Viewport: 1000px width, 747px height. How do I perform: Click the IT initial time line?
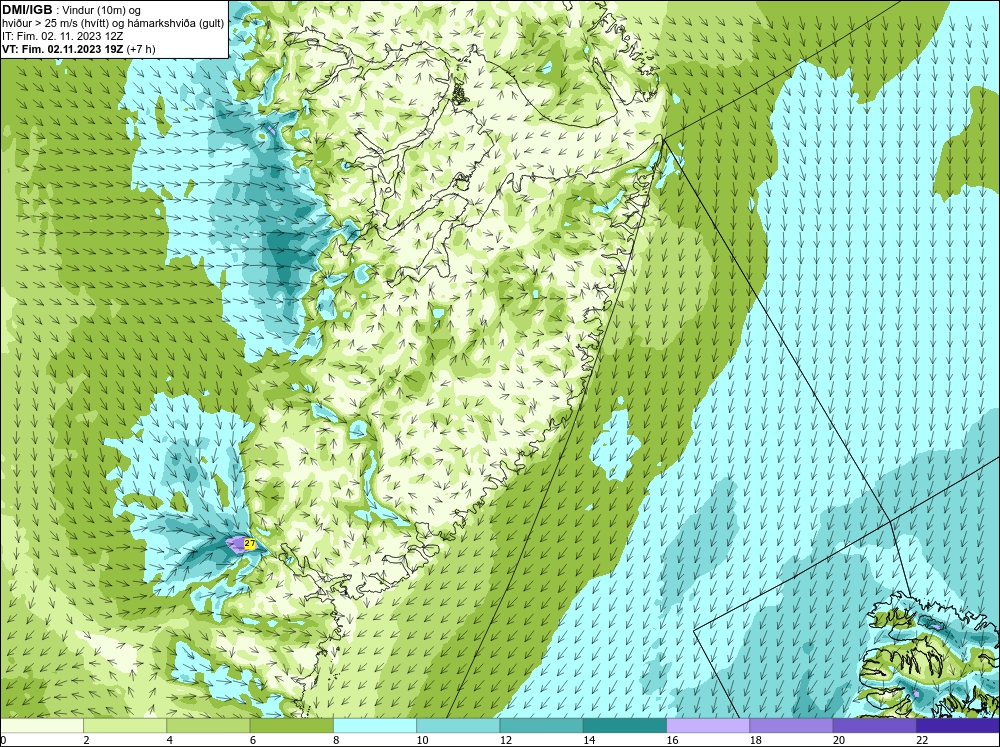(x=62, y=36)
